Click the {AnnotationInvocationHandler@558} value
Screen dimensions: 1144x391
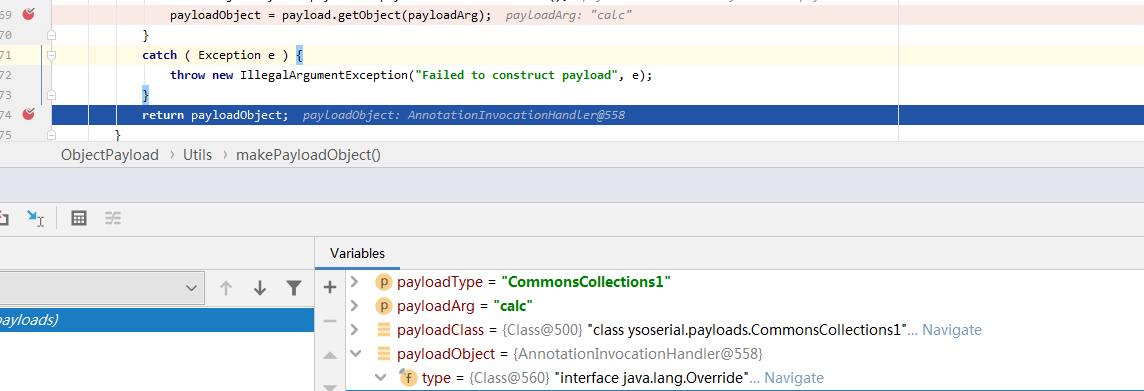click(638, 354)
